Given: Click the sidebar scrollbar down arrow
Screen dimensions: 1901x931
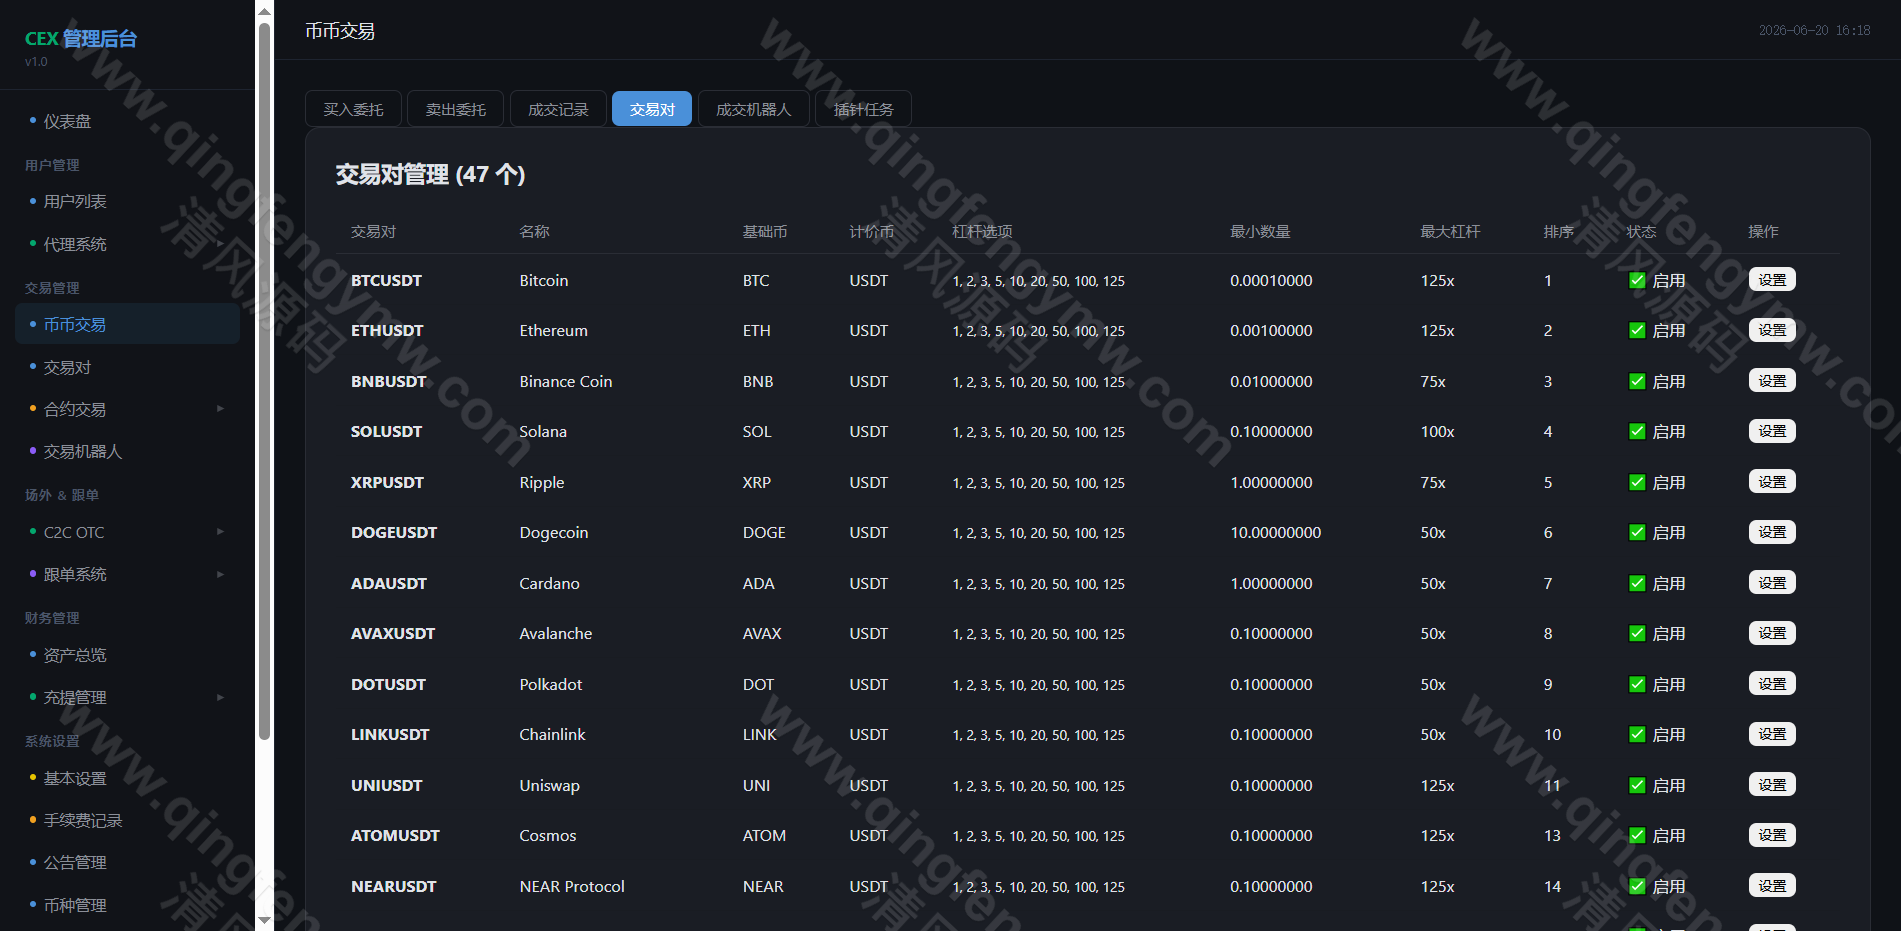Looking at the screenshot, I should click(264, 920).
